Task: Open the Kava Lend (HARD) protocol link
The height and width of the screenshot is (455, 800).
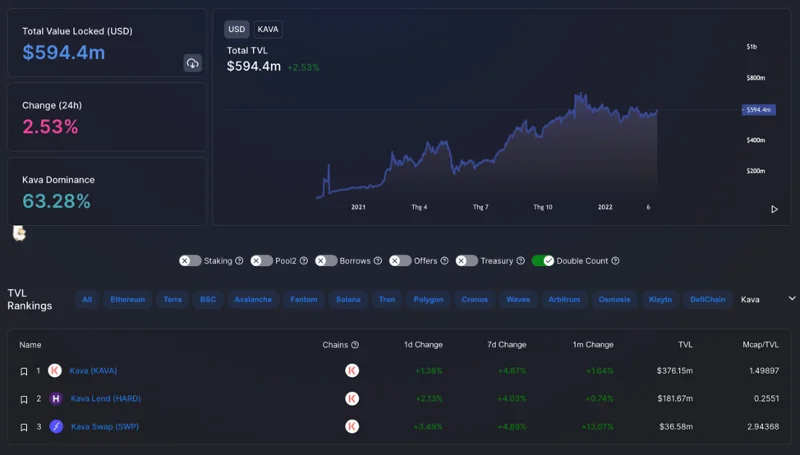Action: [x=106, y=398]
